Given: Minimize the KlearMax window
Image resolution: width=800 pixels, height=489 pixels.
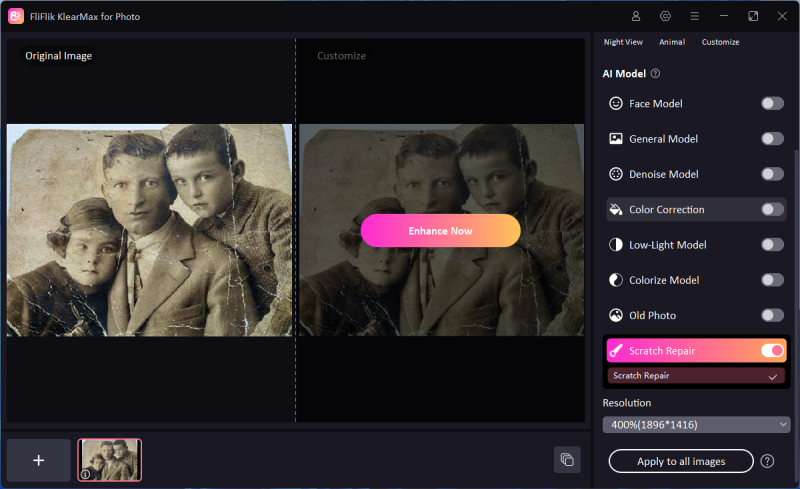Looking at the screenshot, I should [x=723, y=16].
